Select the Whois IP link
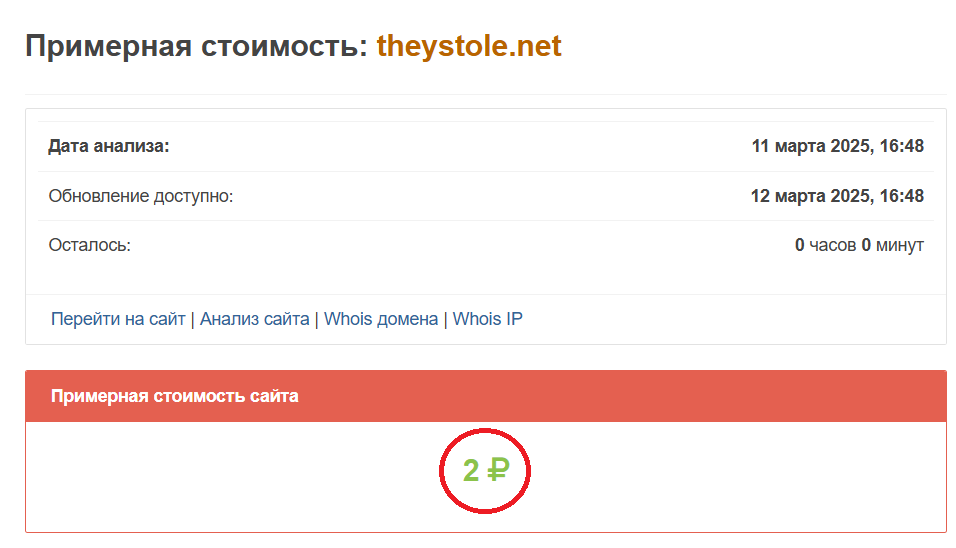Image resolution: width=956 pixels, height=548 pixels. [488, 320]
